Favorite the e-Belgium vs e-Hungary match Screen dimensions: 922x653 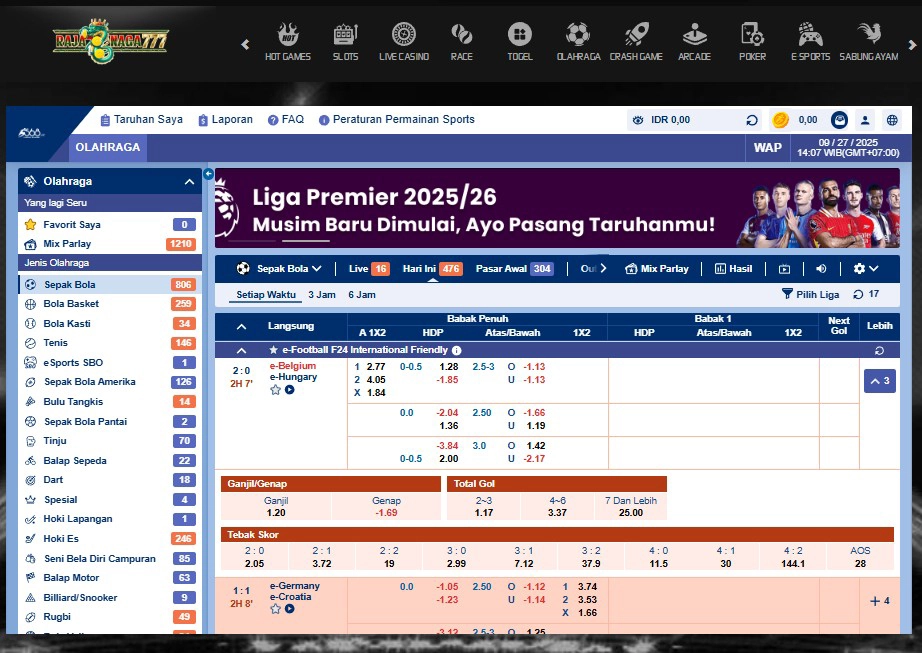coord(275,390)
